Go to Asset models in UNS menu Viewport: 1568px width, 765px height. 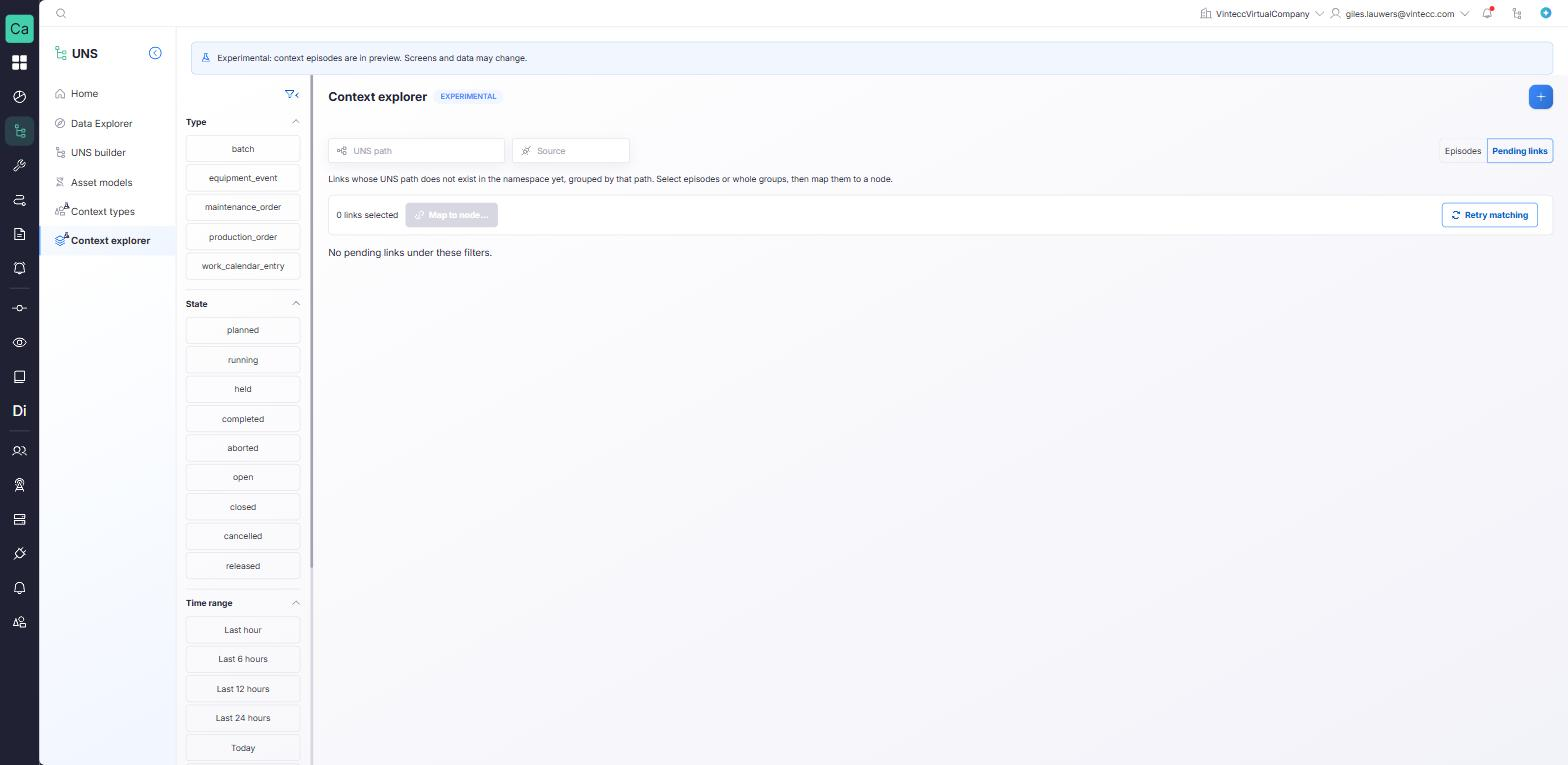[x=101, y=183]
